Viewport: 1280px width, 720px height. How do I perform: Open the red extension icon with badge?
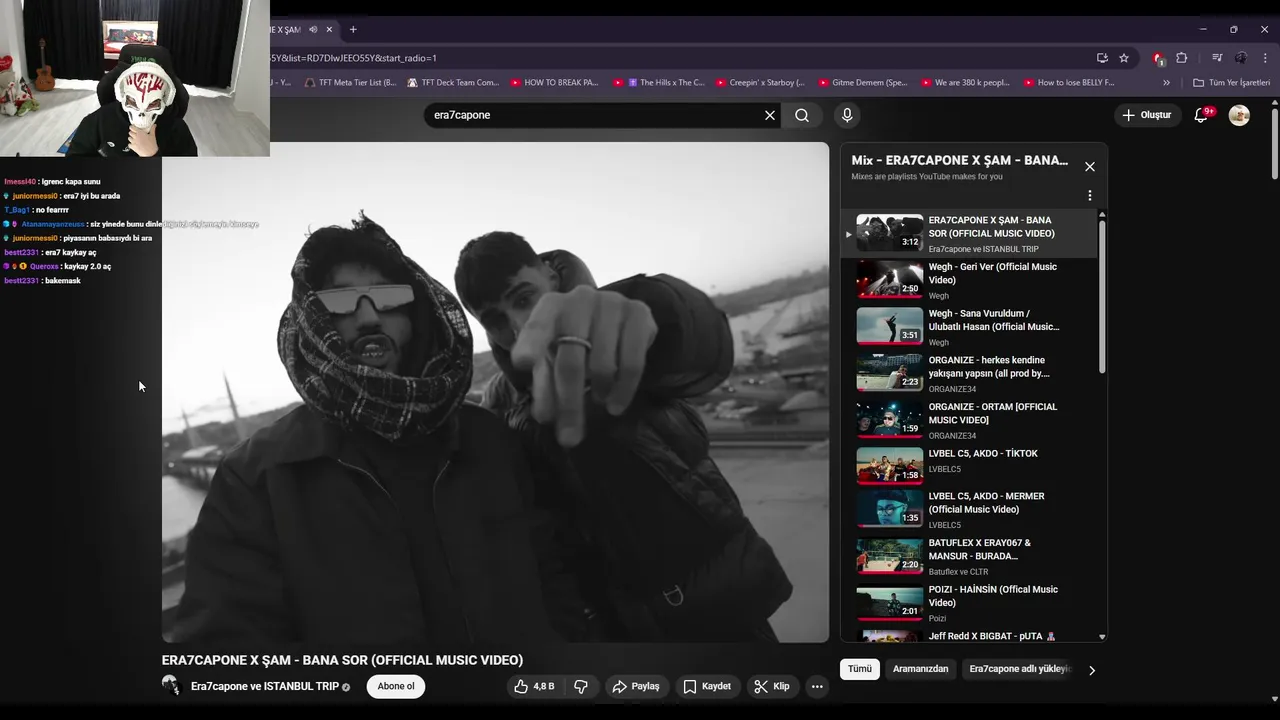click(1158, 58)
